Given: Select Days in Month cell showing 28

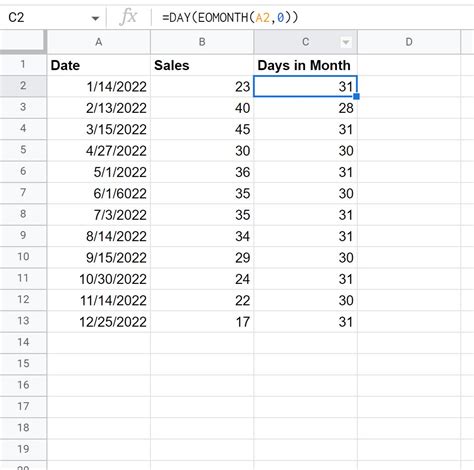Looking at the screenshot, I should pyautogui.click(x=305, y=108).
